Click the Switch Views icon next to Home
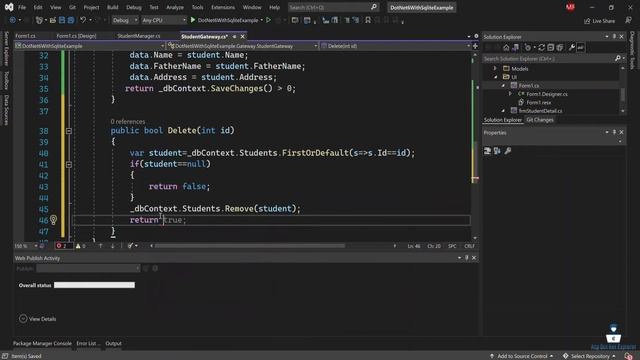 (x=516, y=47)
